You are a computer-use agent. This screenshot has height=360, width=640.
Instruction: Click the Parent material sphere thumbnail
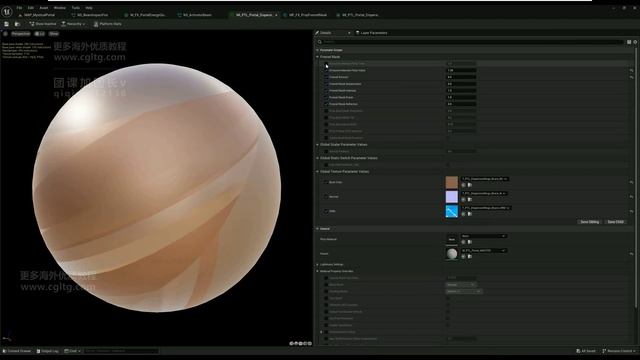pyautogui.click(x=451, y=253)
